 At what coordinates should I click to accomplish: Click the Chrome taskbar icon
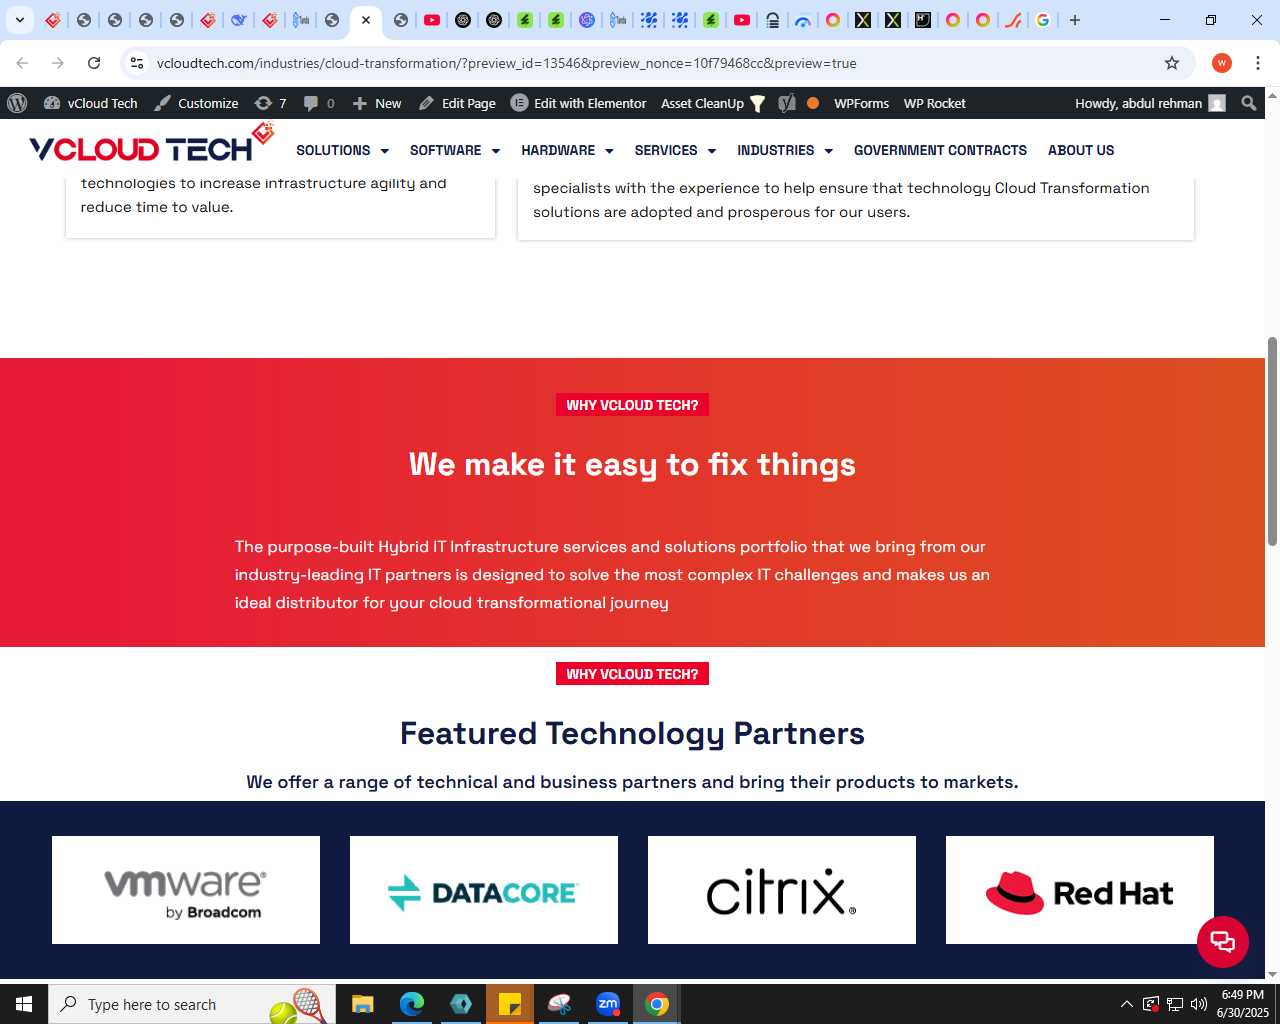pos(657,1004)
